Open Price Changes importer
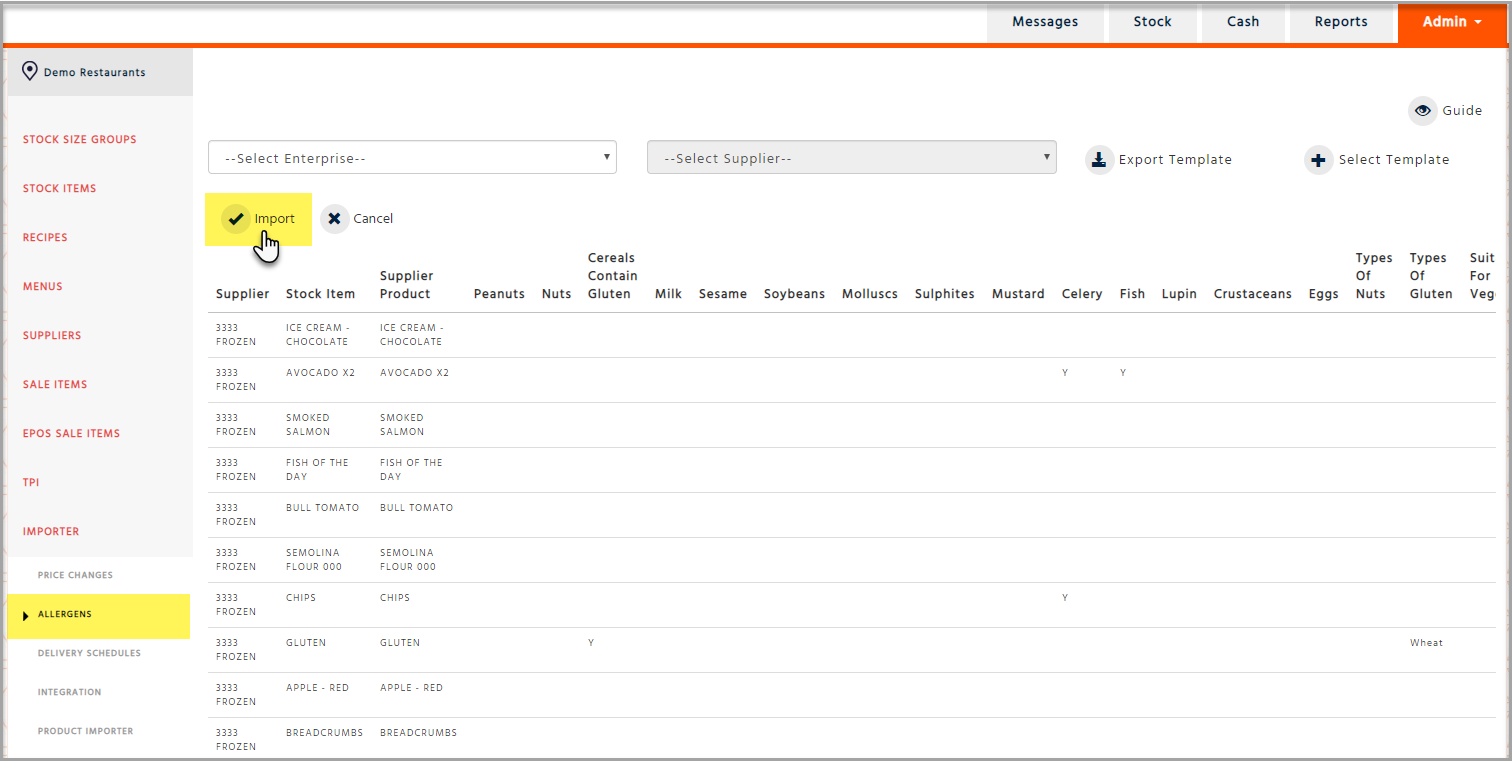Screen dimensions: 1512x761 tap(75, 576)
